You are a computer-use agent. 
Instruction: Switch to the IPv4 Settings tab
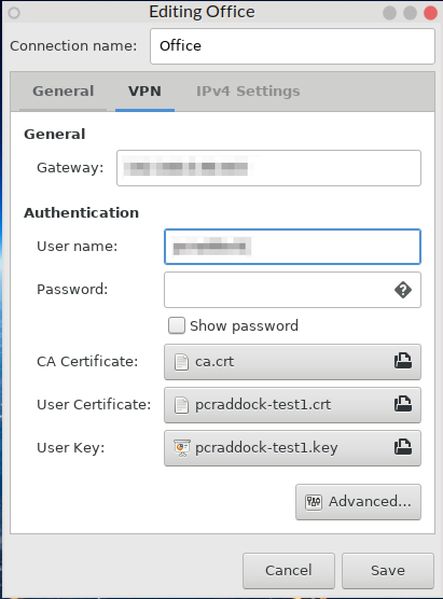(248, 91)
